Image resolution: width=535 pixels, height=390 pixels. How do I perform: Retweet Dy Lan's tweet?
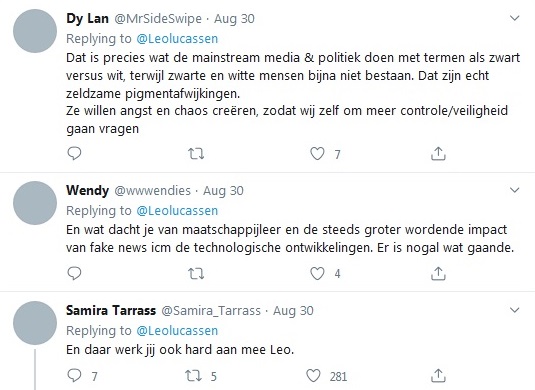pyautogui.click(x=196, y=154)
